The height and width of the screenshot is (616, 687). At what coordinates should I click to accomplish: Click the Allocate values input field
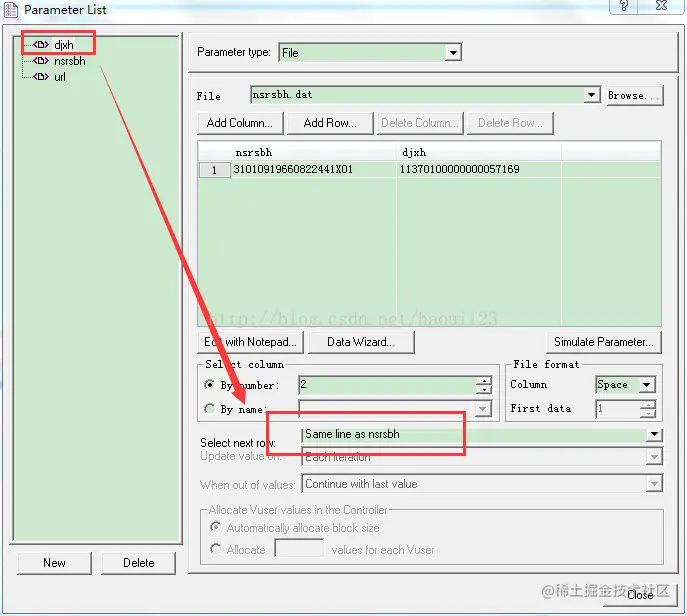[x=299, y=549]
